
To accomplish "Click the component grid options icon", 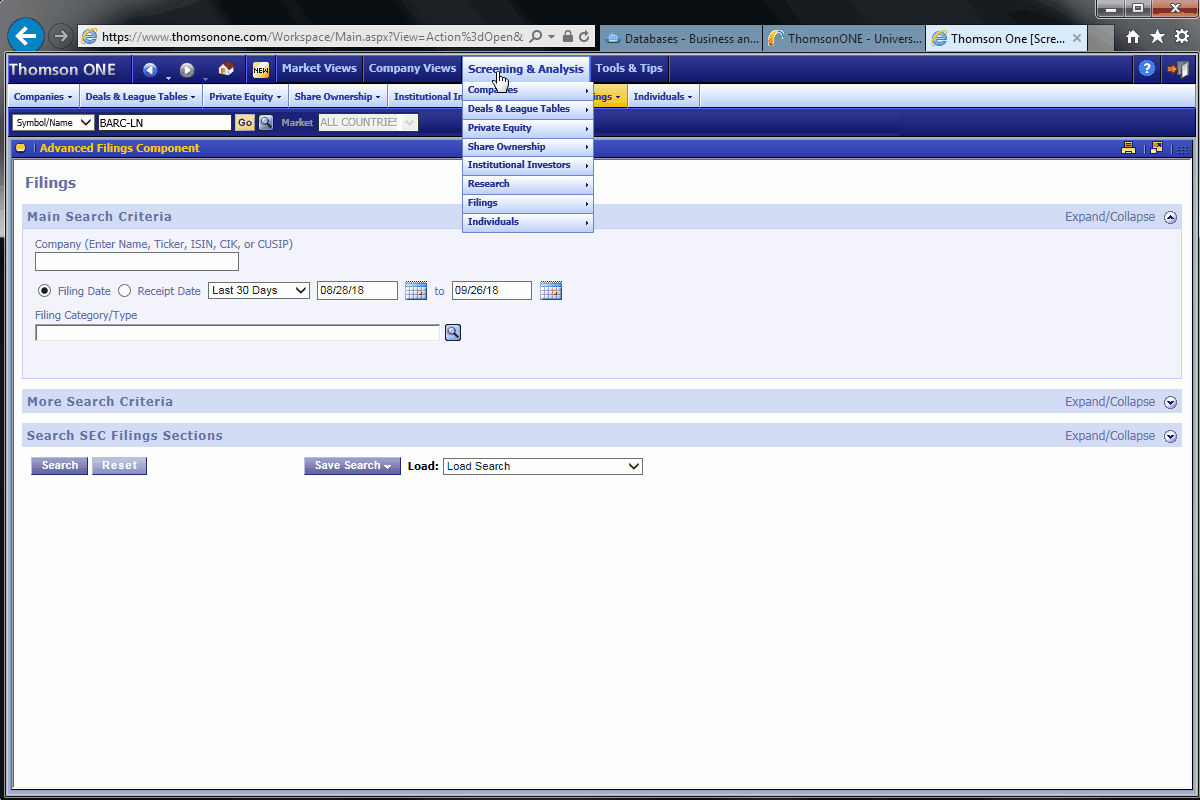I will (x=1183, y=148).
